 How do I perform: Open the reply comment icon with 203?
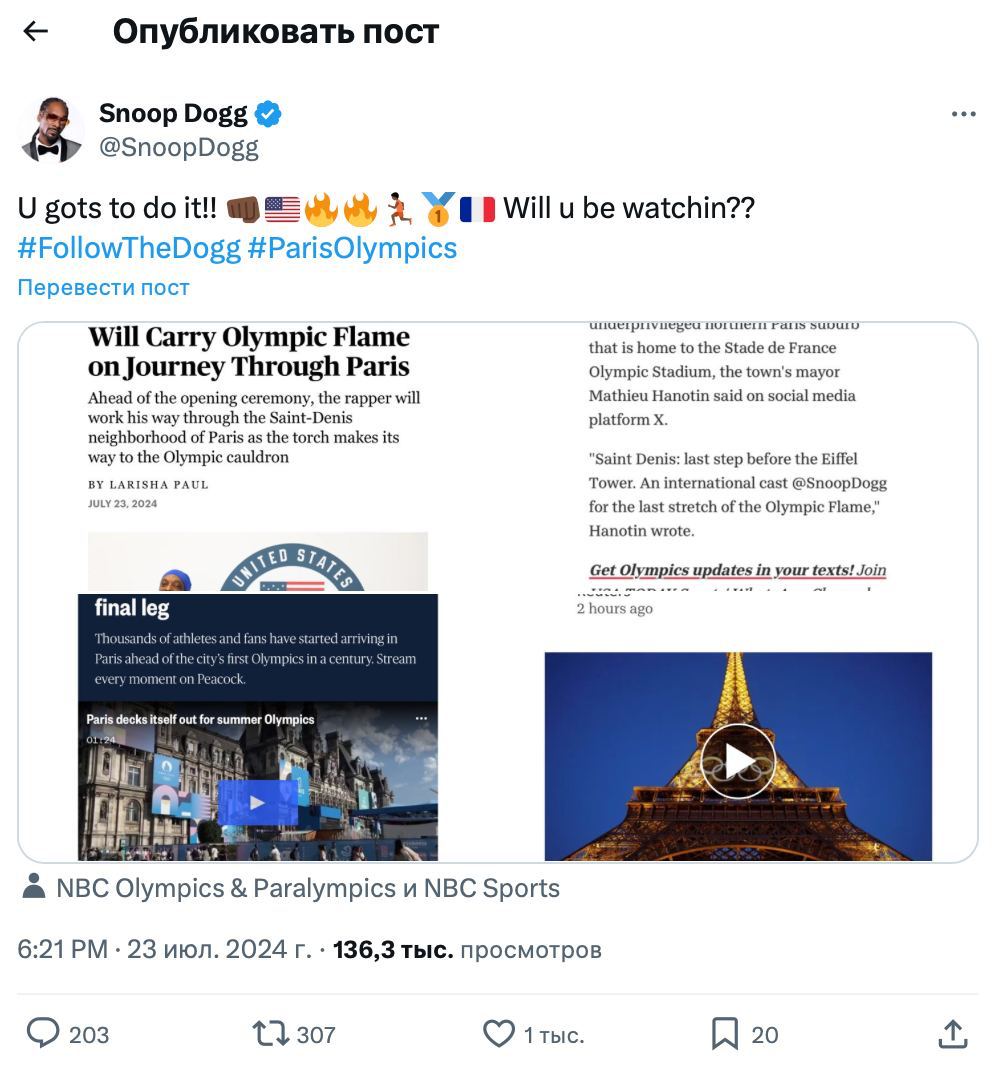tap(68, 1034)
